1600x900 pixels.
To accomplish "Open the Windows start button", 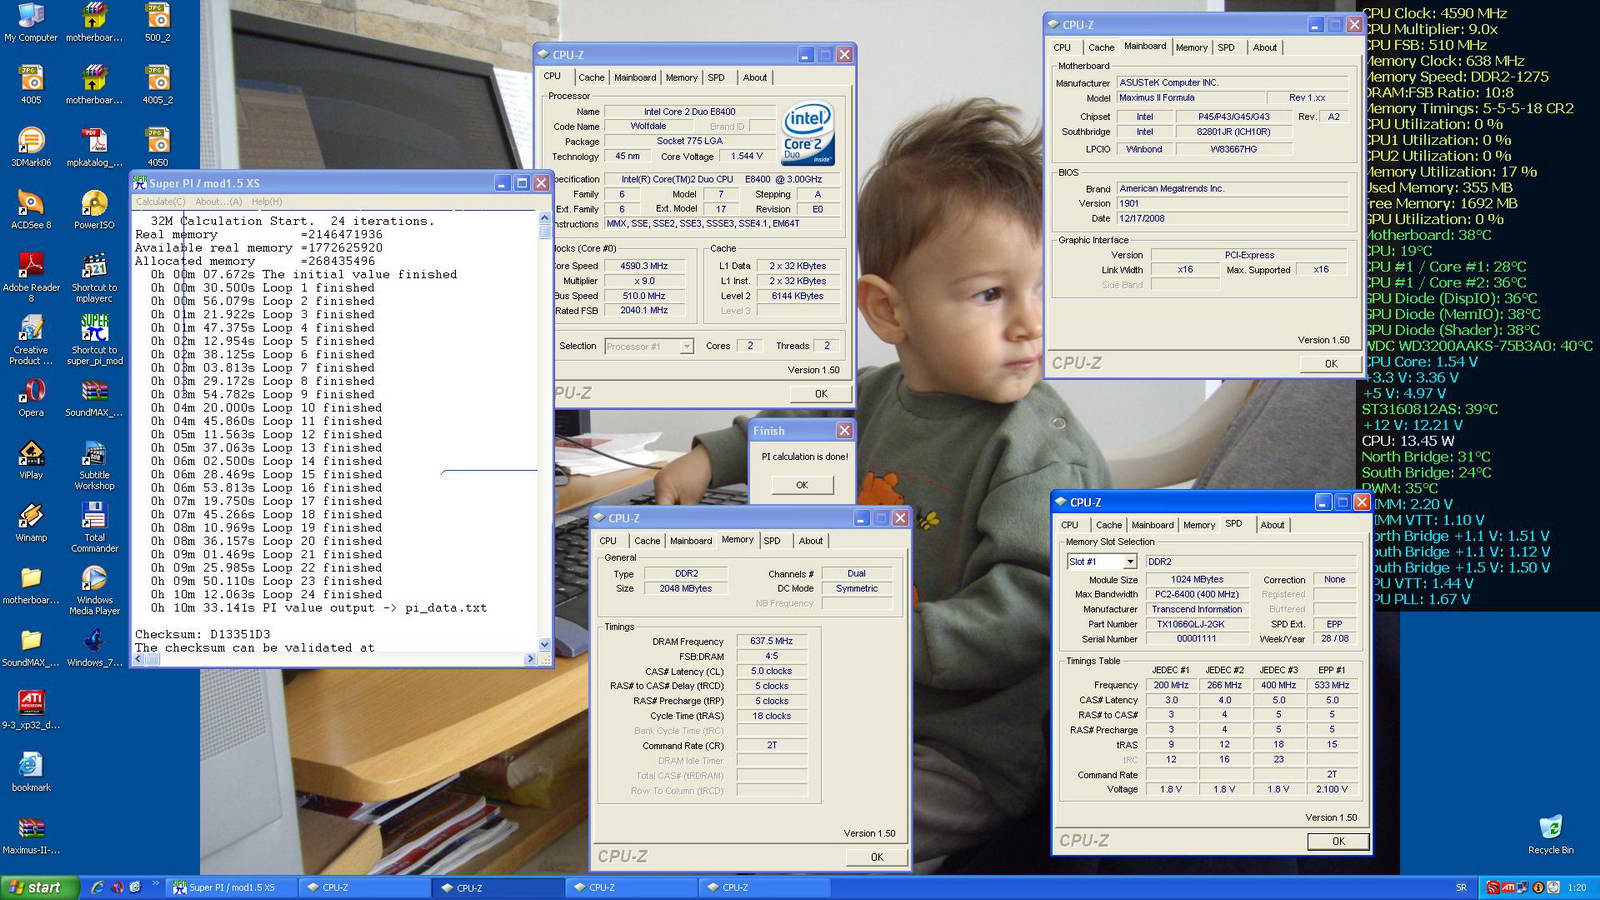I will 39,887.
